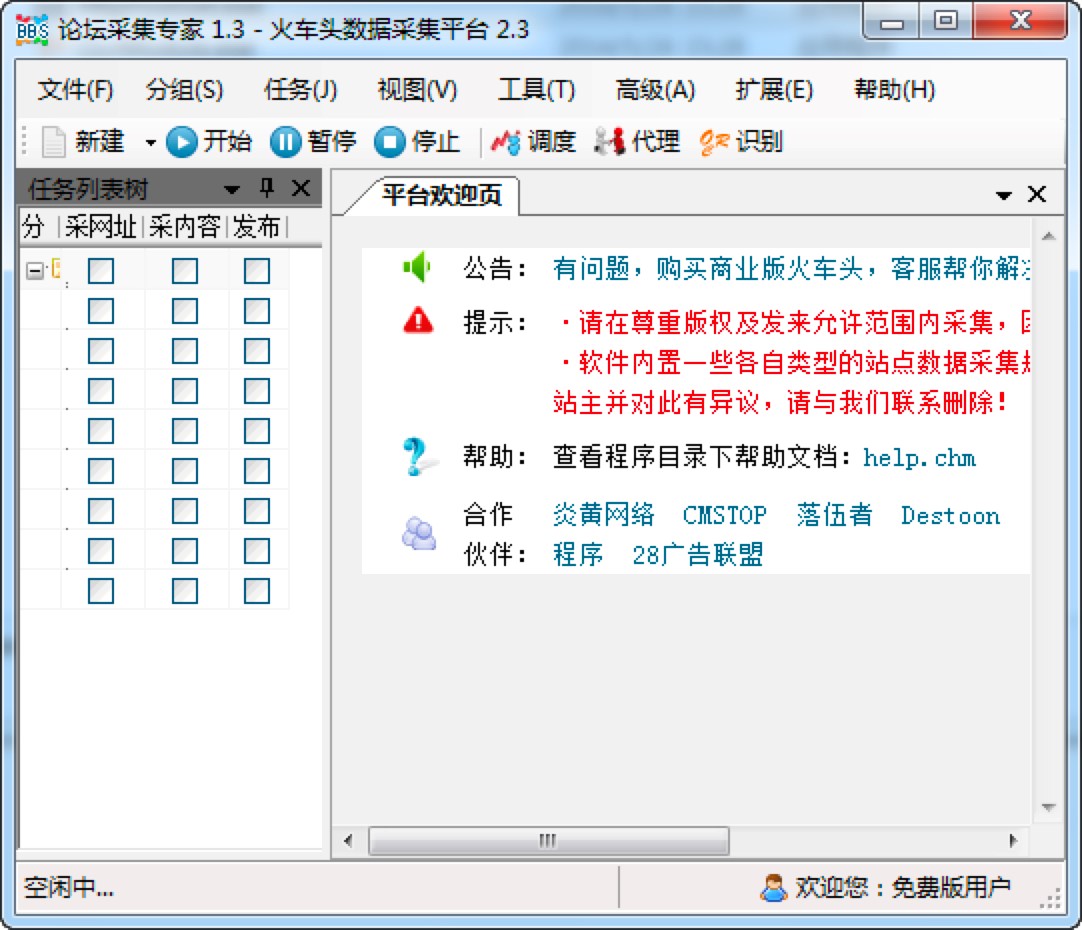The height and width of the screenshot is (930, 1082).
Task: Open the 落伍者 partner link
Action: (x=834, y=515)
